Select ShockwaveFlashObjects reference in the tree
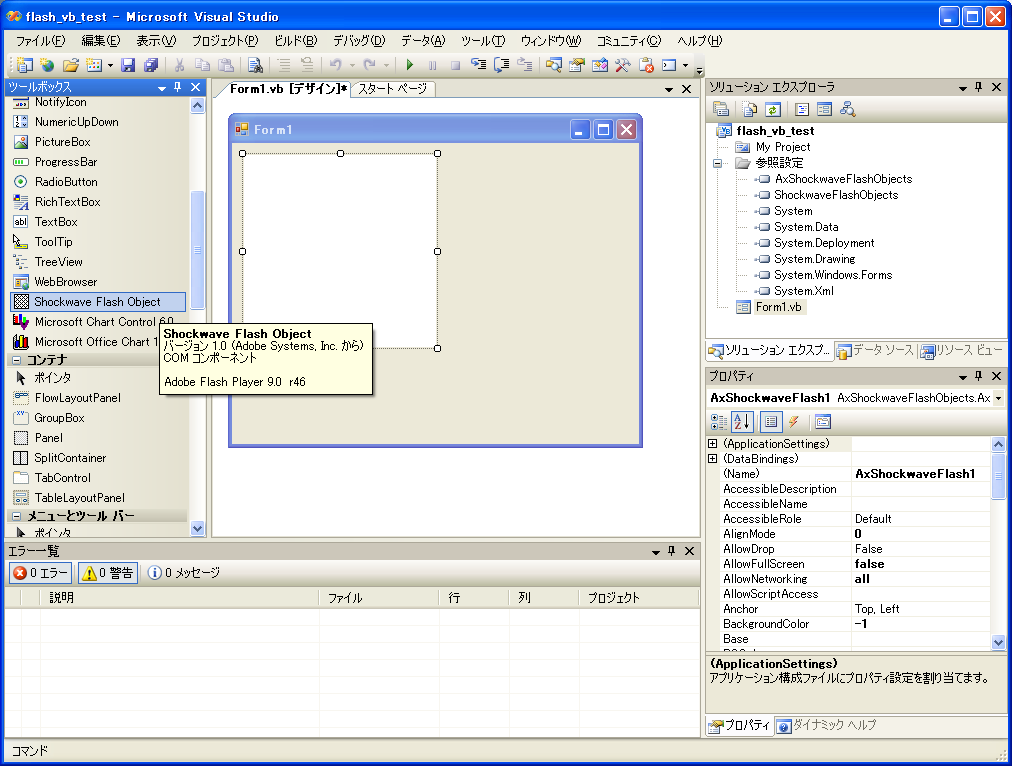Viewport: 1012px width, 766px height. [836, 195]
